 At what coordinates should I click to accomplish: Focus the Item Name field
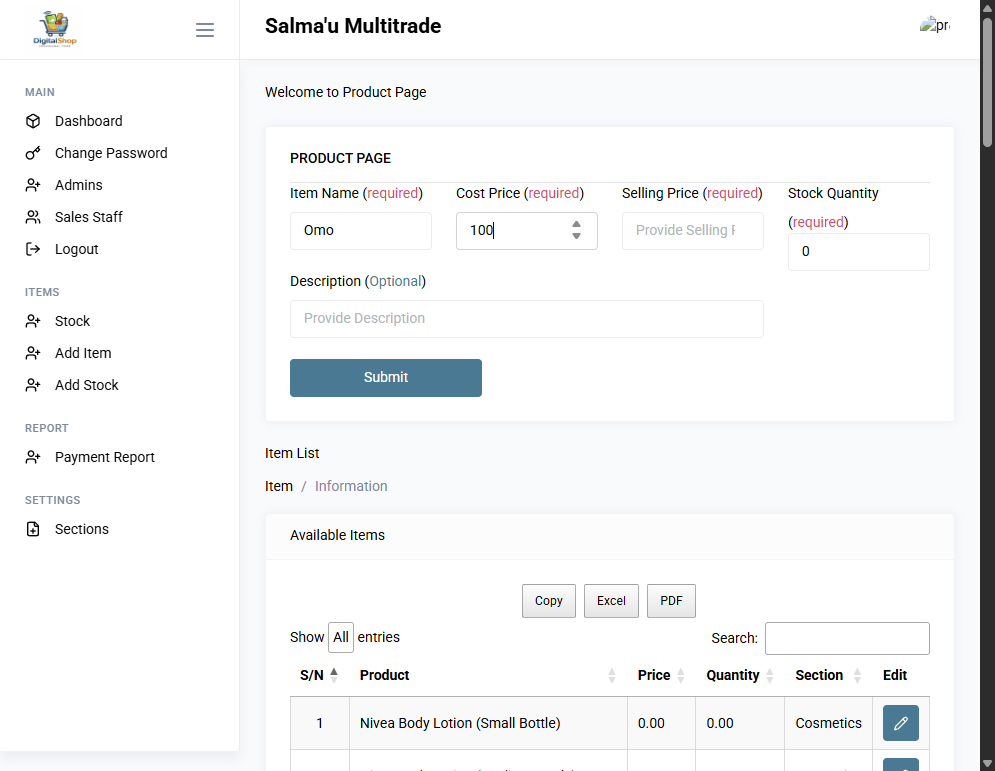tap(360, 230)
